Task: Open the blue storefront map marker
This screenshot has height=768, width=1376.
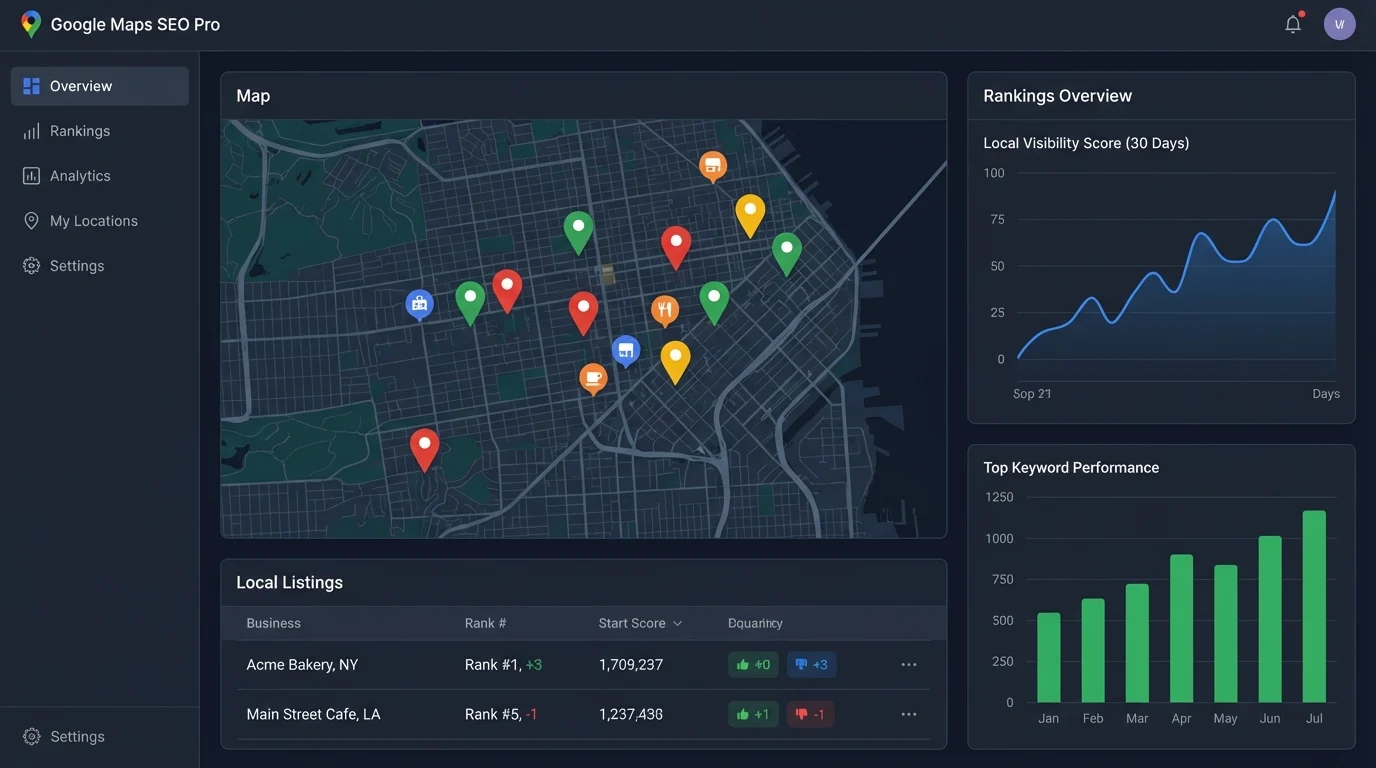Action: click(x=623, y=349)
